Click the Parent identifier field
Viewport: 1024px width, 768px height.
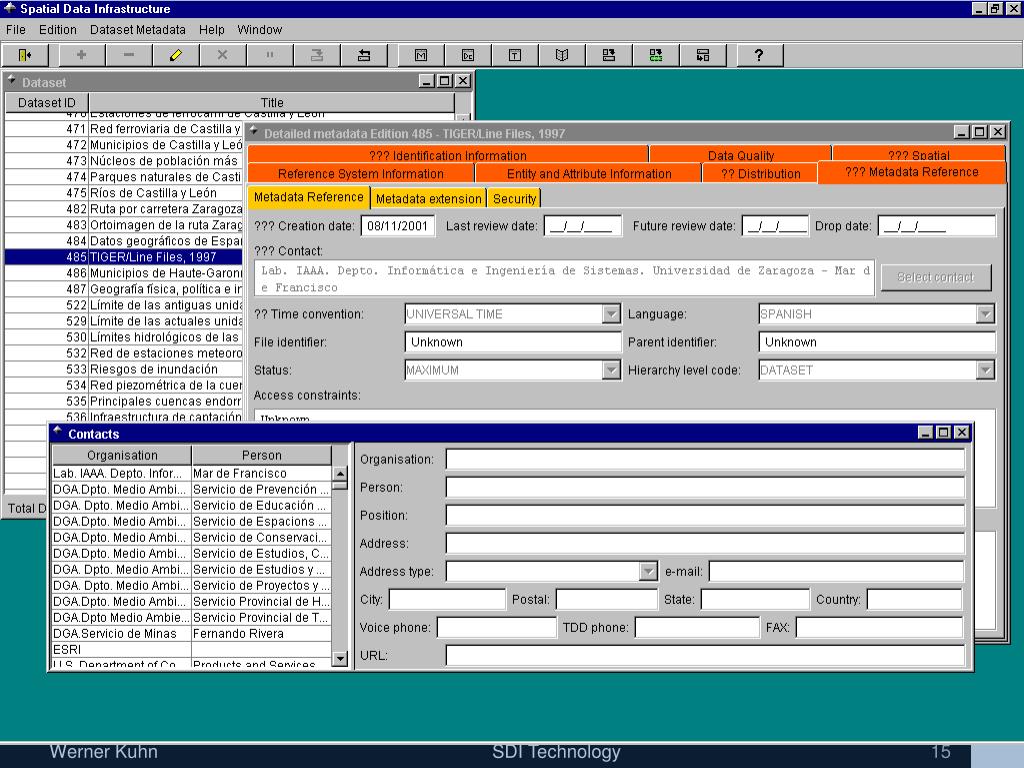(x=877, y=342)
